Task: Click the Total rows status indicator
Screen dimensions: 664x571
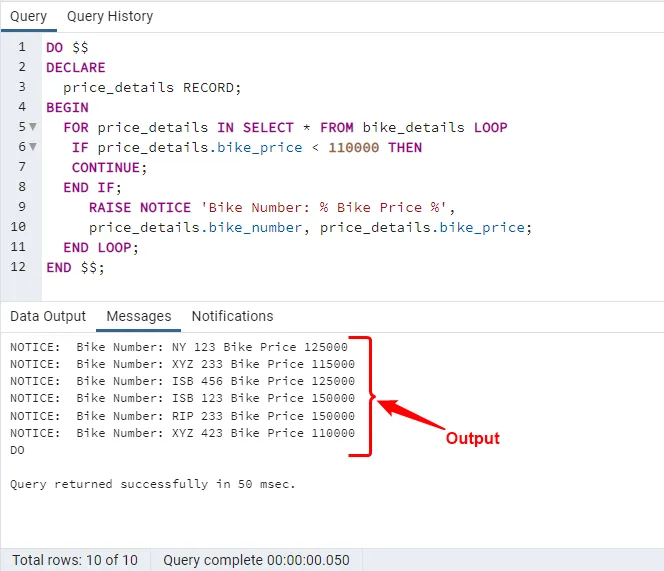Action: pyautogui.click(x=74, y=560)
